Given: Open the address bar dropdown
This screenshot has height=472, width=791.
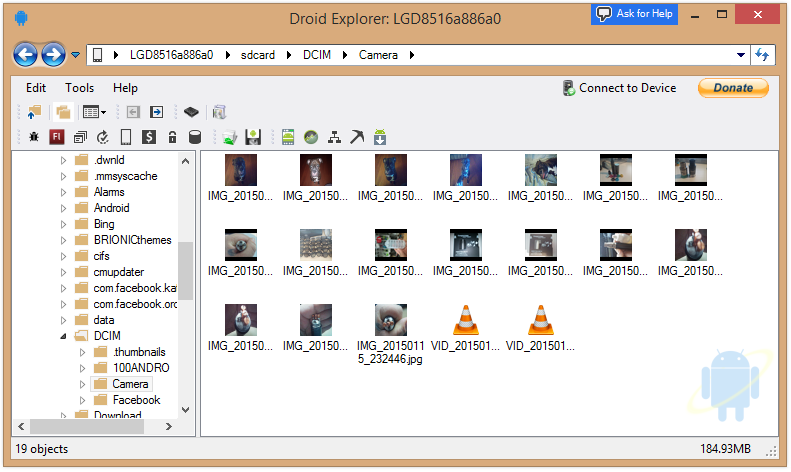Looking at the screenshot, I should [x=741, y=55].
